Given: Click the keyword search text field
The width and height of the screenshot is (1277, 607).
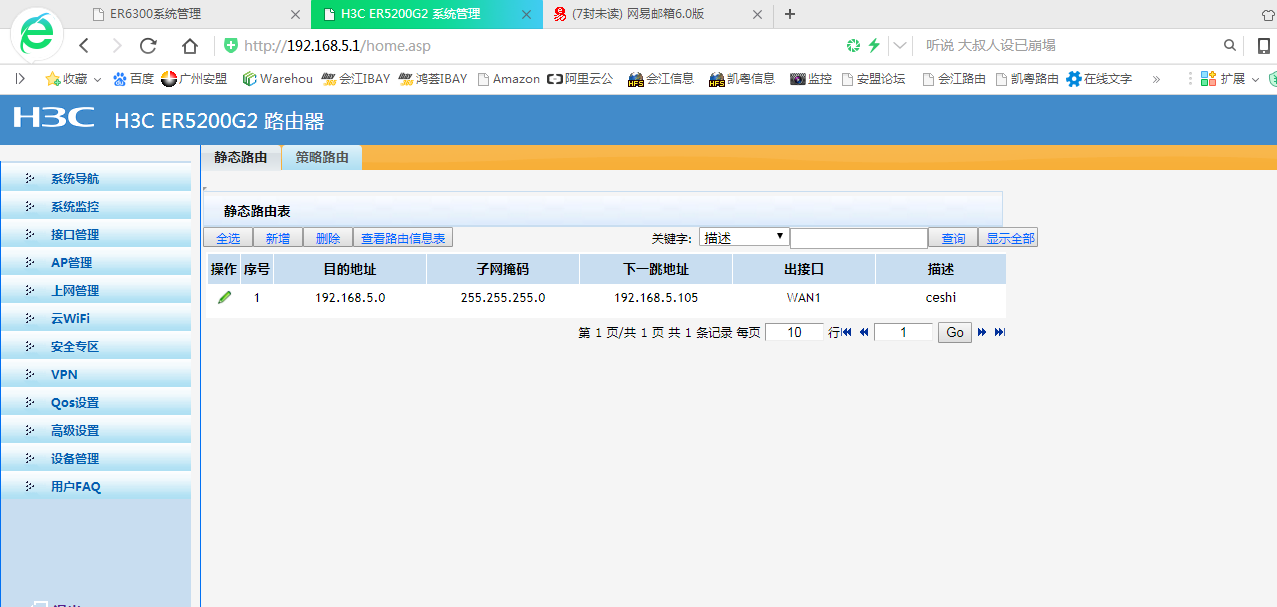Looking at the screenshot, I should point(859,238).
